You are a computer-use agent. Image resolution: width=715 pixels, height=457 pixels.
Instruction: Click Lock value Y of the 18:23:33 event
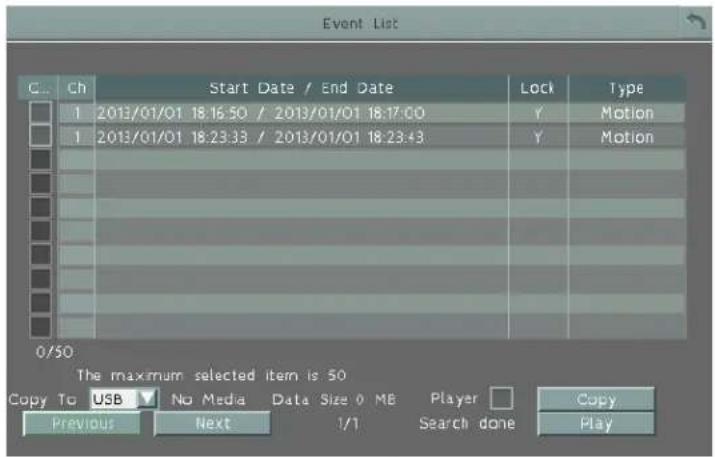coord(538,137)
